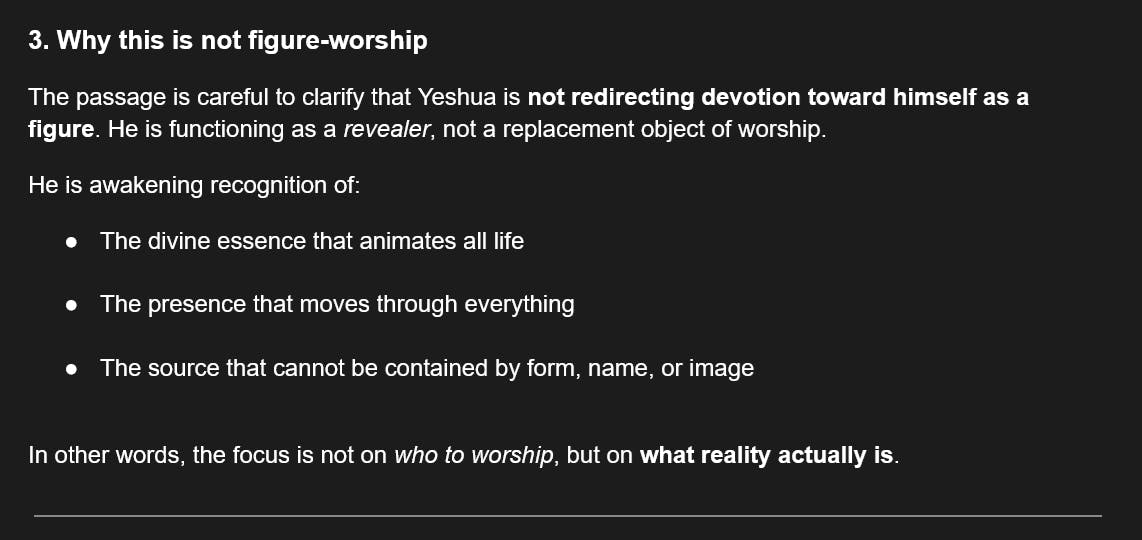Click the bullet about the source uncontained by form

click(x=426, y=368)
